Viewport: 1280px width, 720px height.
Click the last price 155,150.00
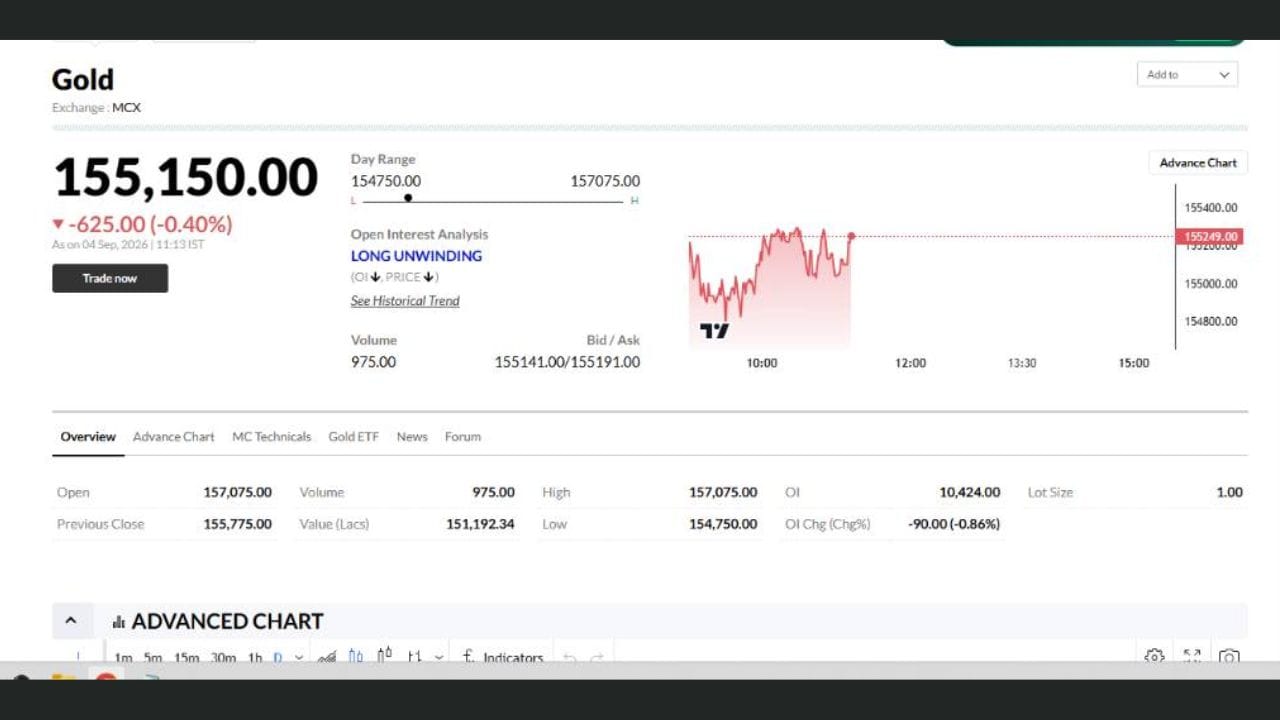pos(185,178)
